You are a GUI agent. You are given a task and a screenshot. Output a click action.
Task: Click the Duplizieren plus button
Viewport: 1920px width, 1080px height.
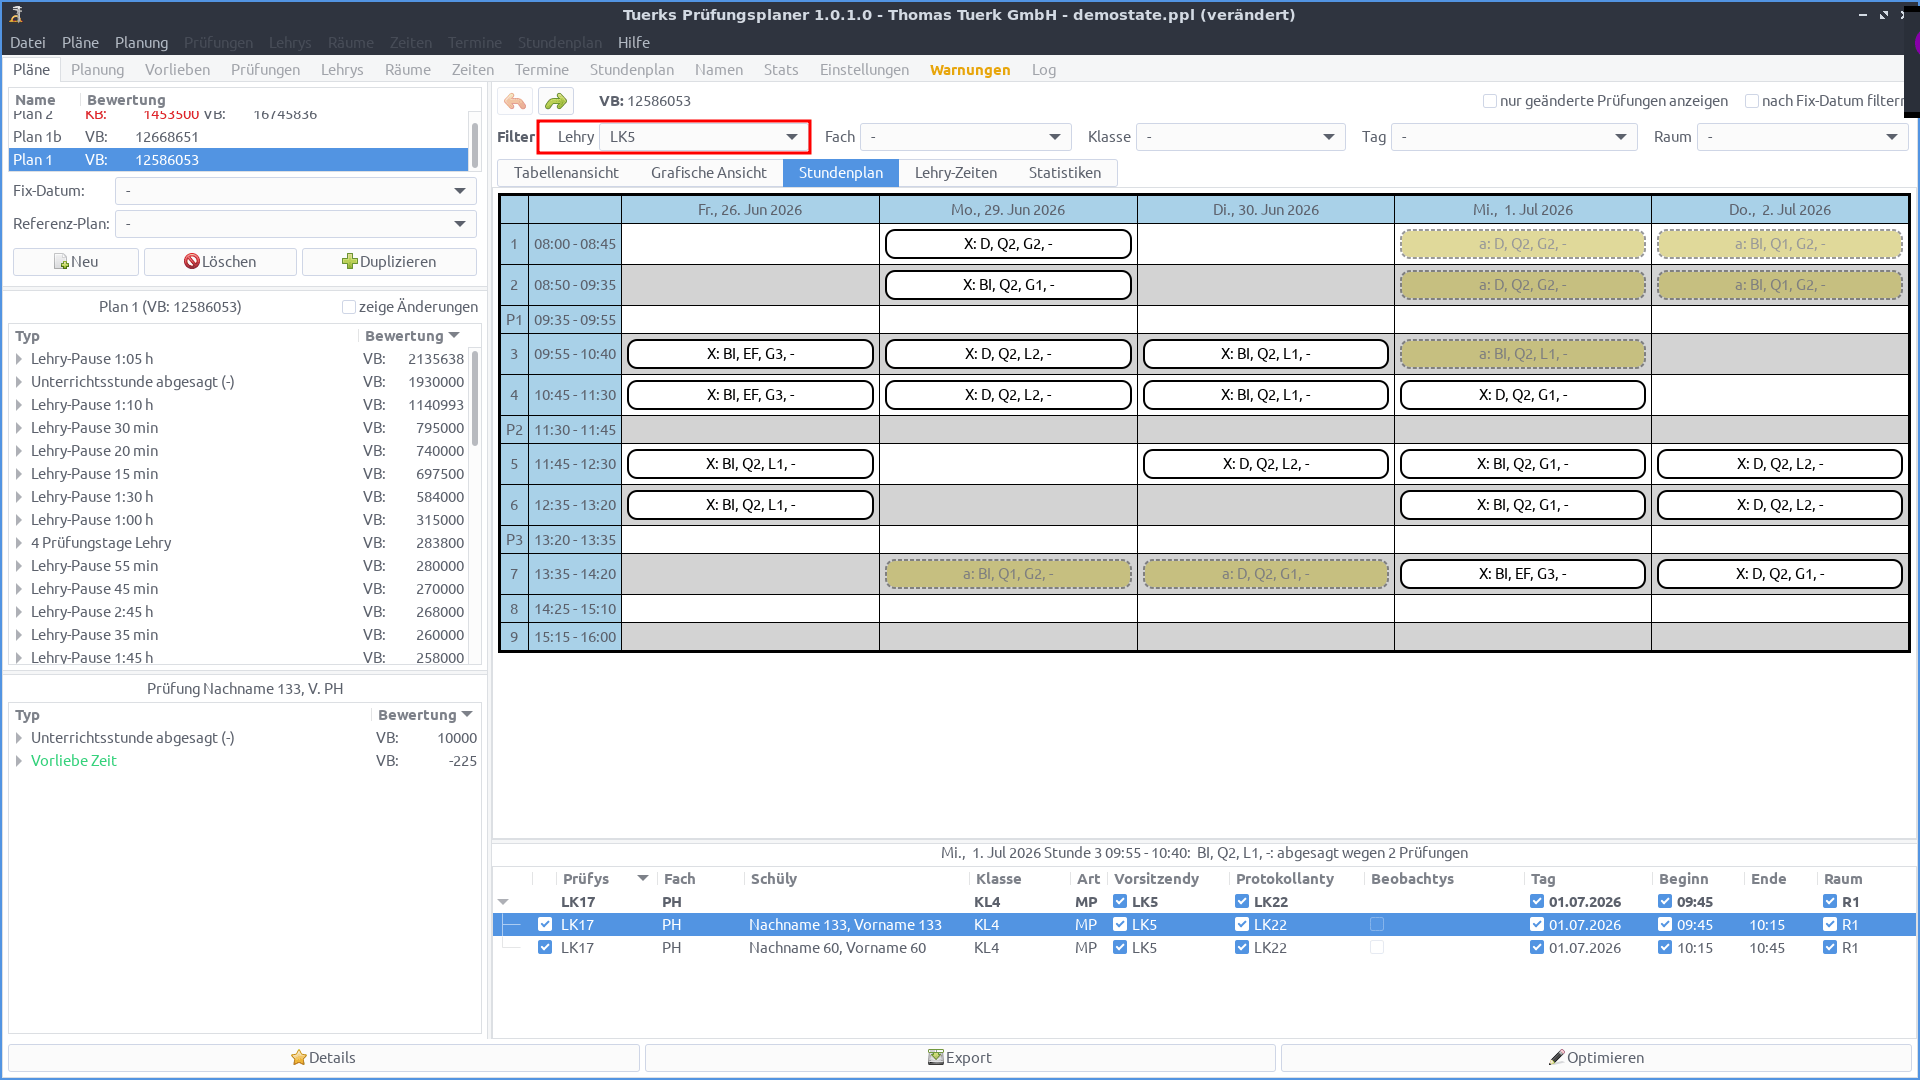[x=389, y=262]
